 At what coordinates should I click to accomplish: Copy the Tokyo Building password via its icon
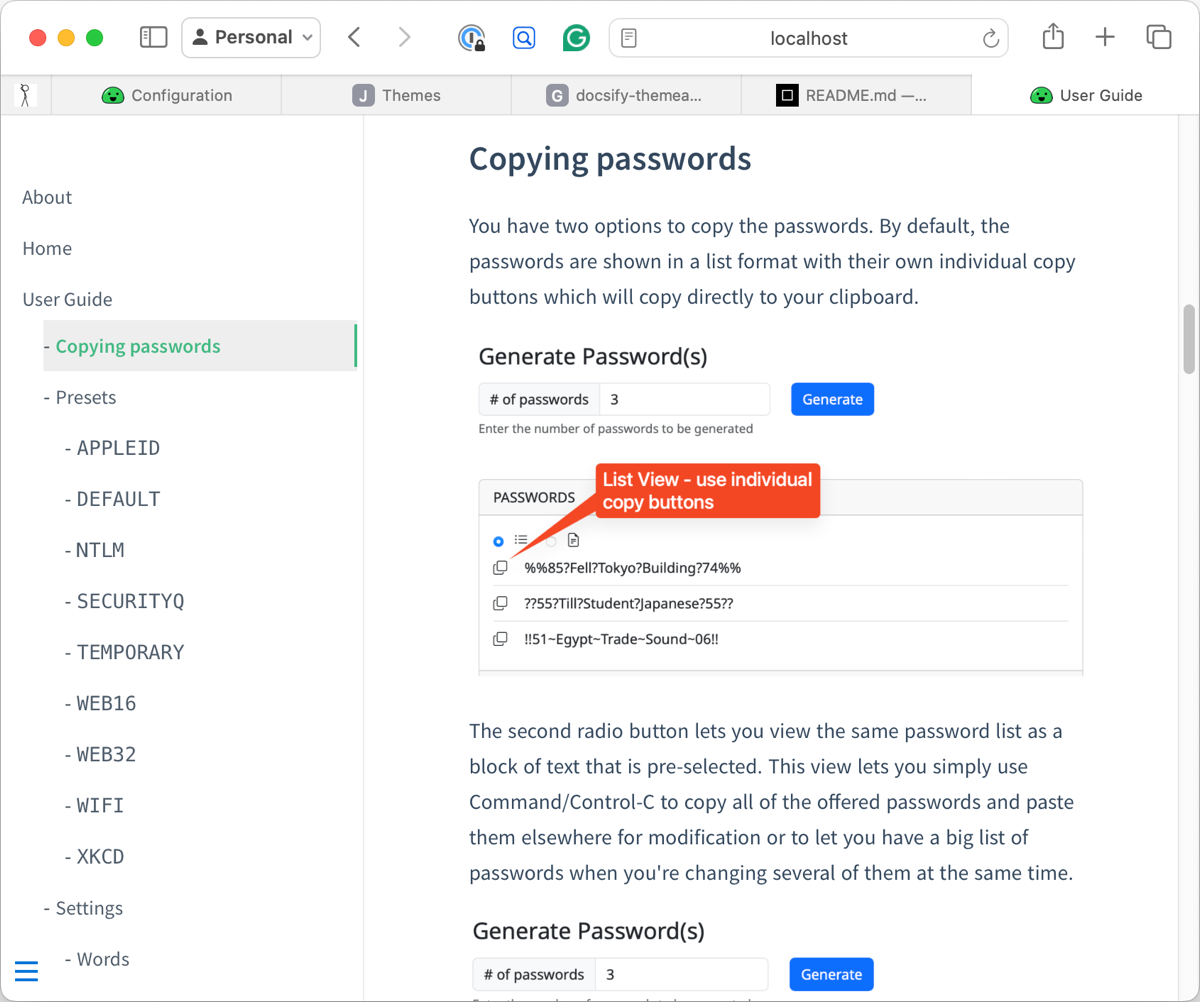500,568
